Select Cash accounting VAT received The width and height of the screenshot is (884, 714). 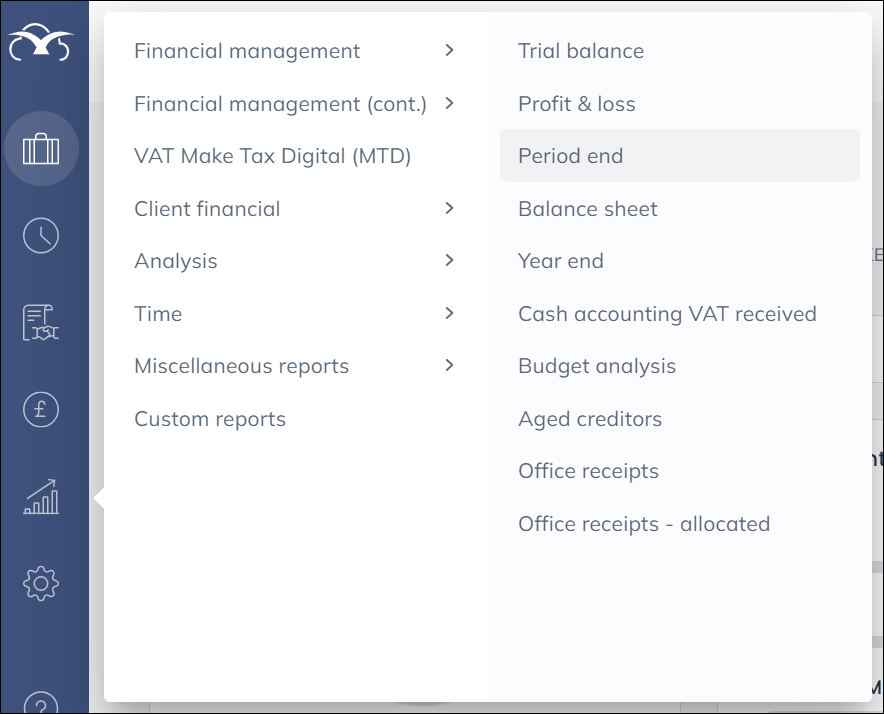[667, 314]
